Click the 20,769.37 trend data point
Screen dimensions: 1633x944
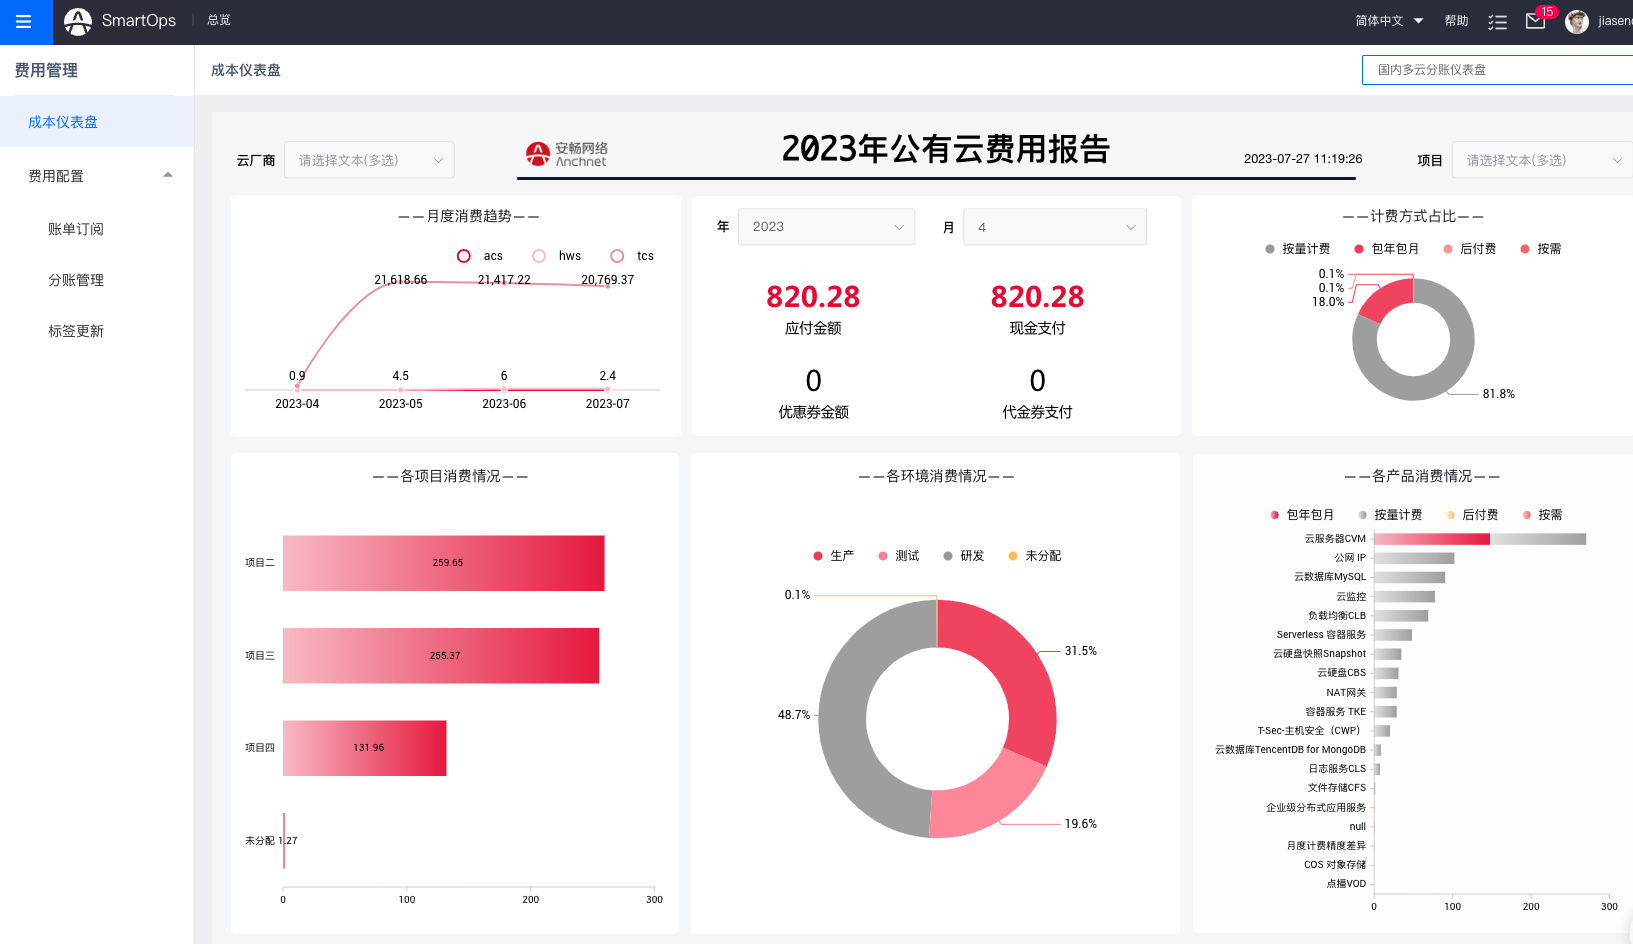coord(607,284)
